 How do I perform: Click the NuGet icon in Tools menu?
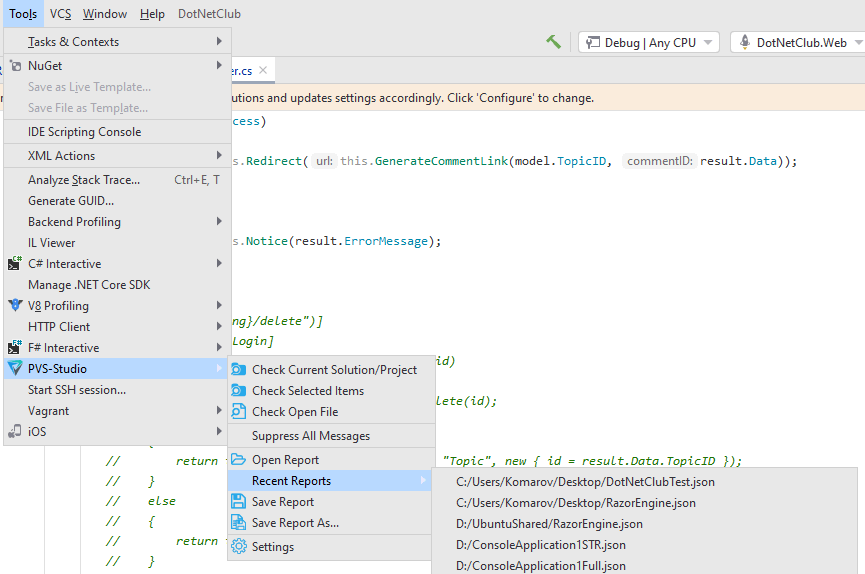[x=15, y=66]
